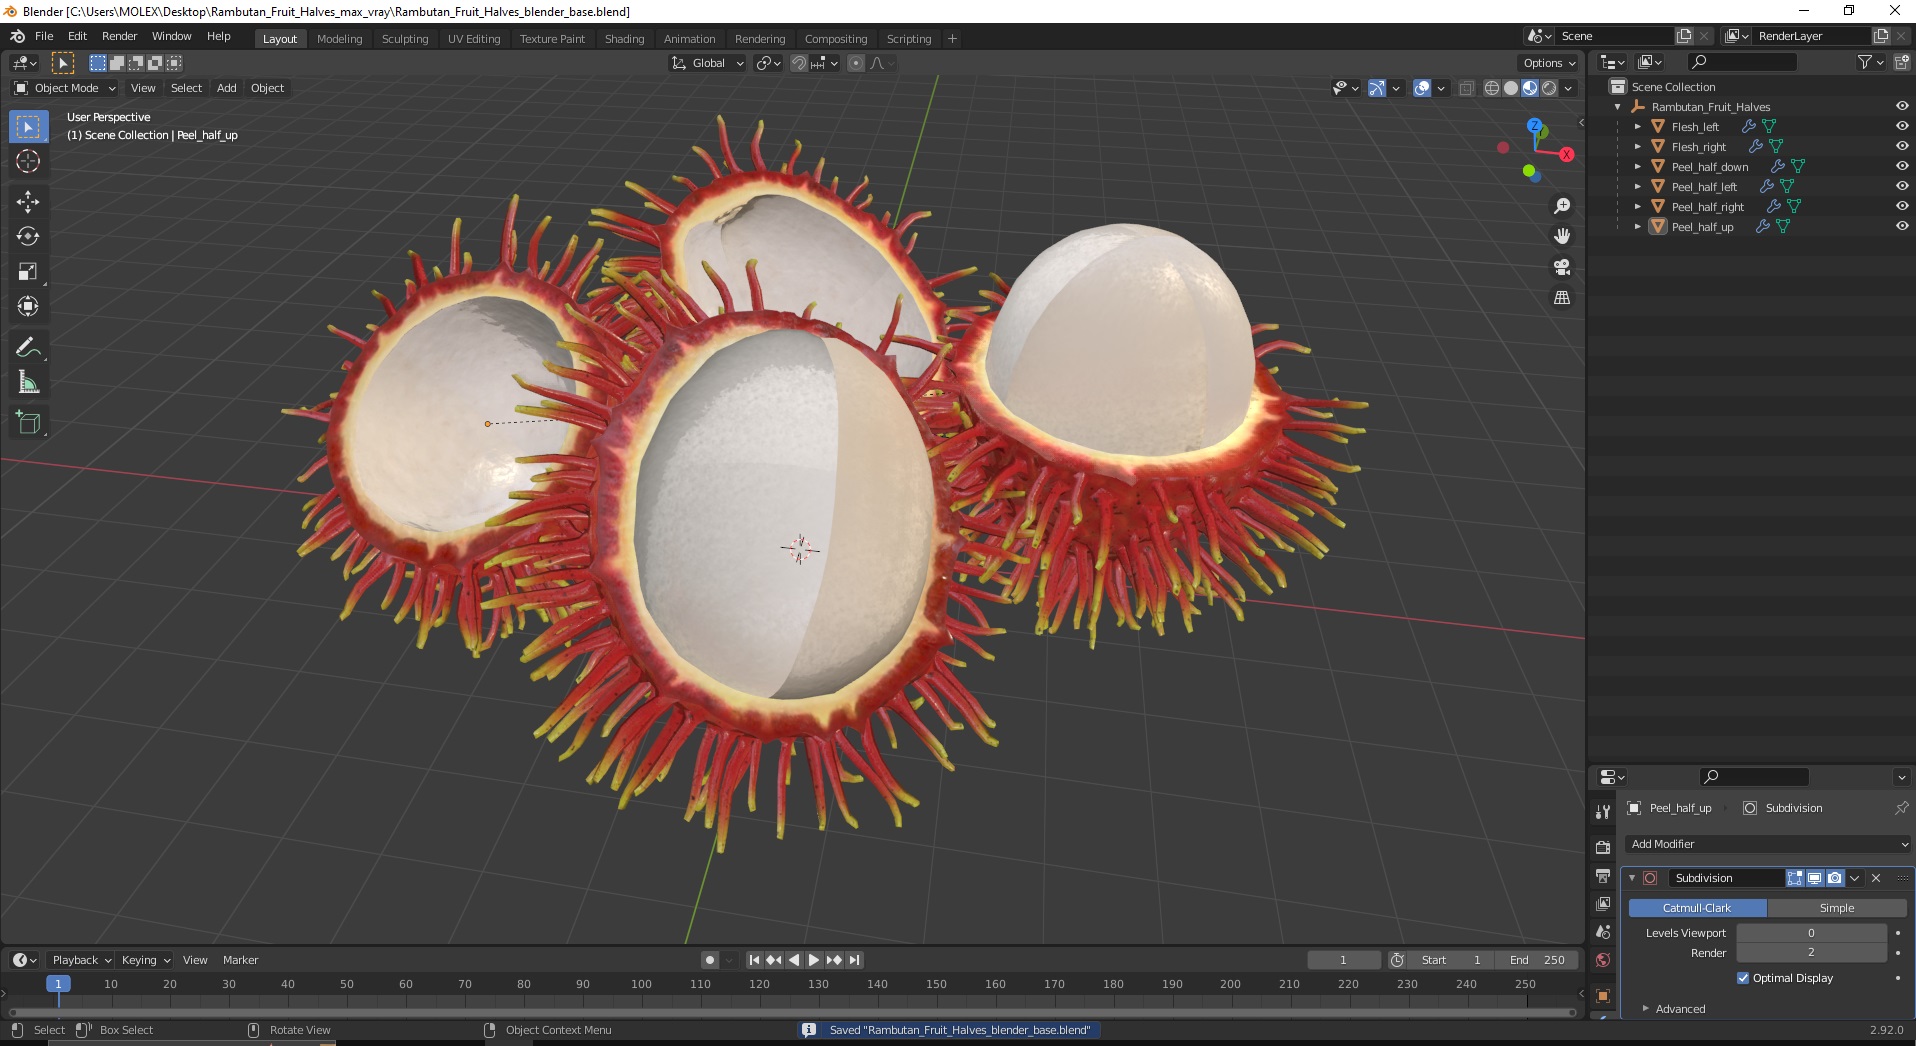Click the Pan view hand icon
The width and height of the screenshot is (1916, 1046).
(x=1562, y=237)
